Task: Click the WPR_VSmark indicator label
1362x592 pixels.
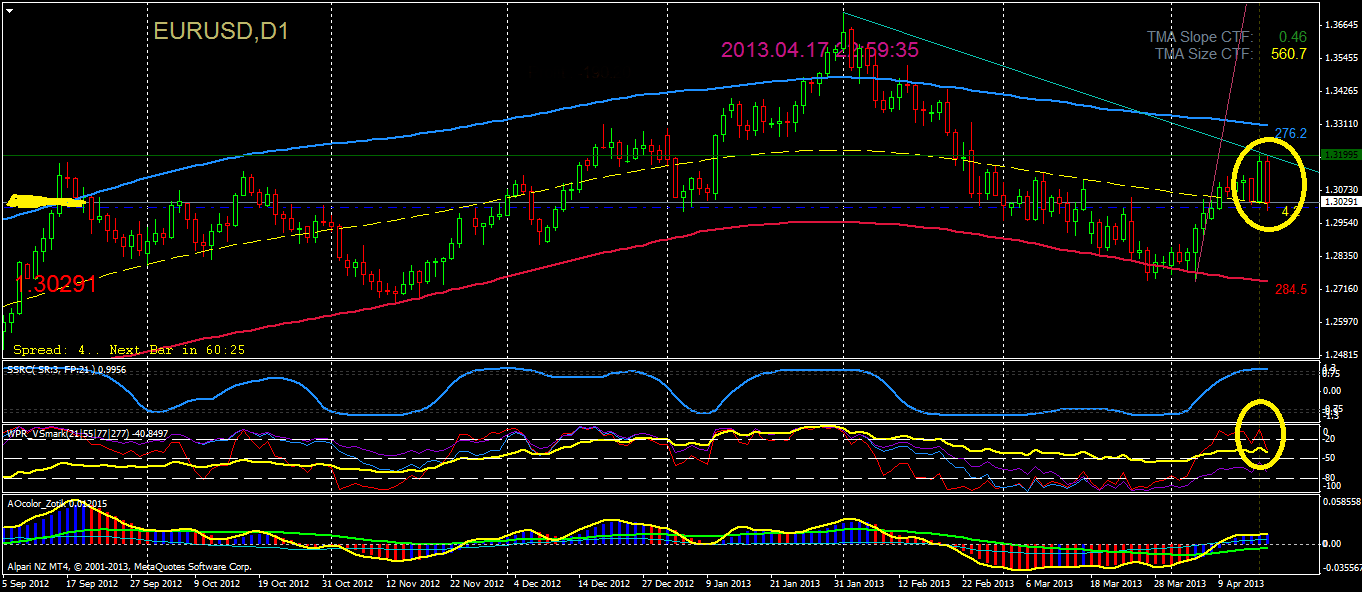Action: (87, 434)
